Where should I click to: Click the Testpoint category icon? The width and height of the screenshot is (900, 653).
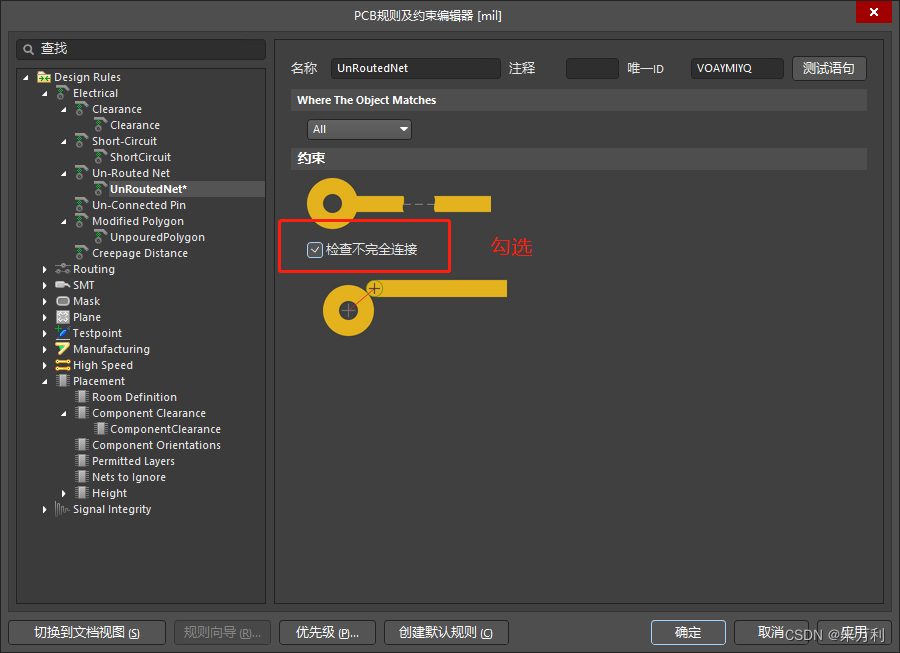63,333
